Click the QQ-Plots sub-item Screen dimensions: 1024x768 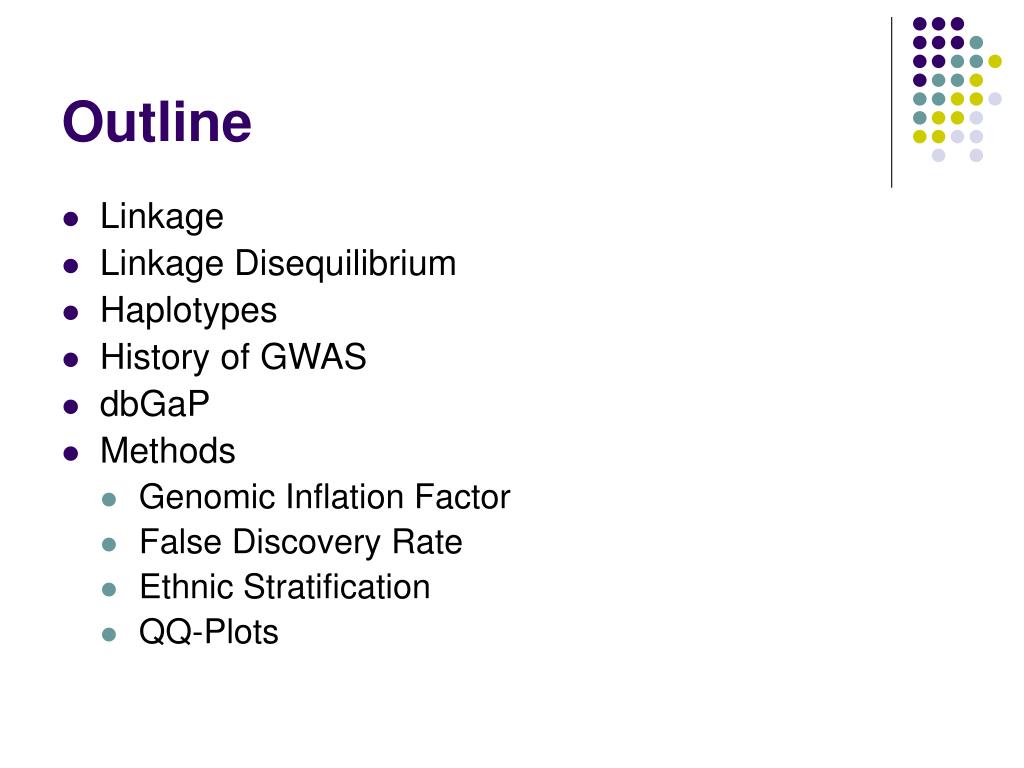tap(208, 632)
